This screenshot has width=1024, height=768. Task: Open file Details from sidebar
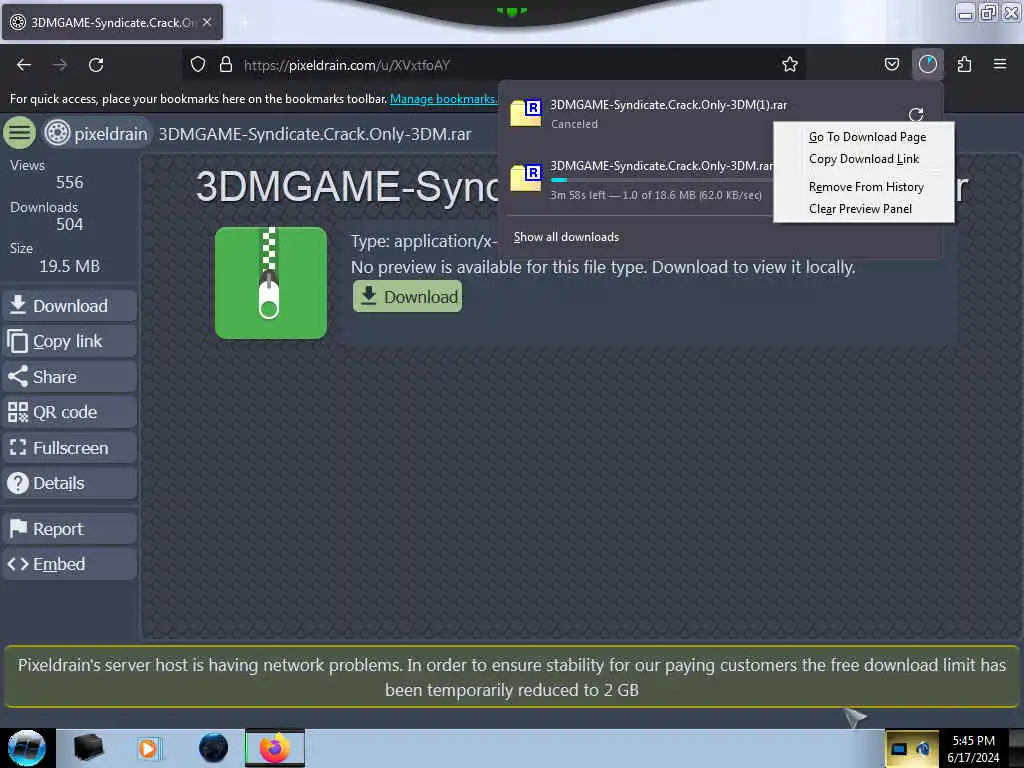coord(70,483)
